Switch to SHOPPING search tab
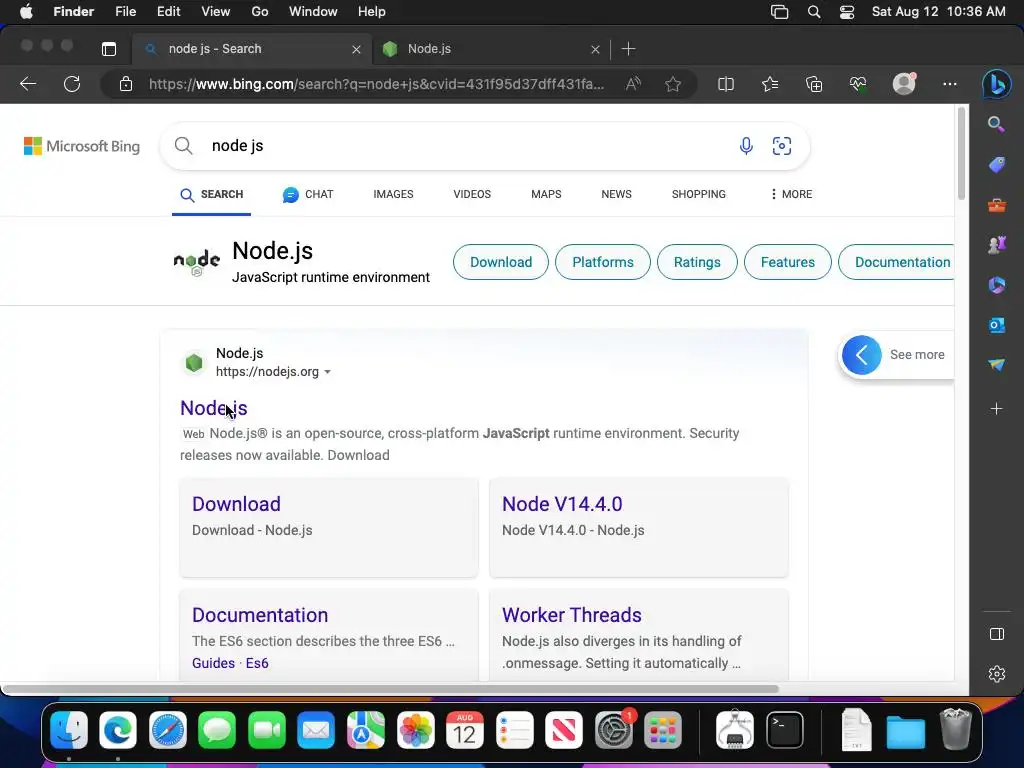 click(699, 194)
